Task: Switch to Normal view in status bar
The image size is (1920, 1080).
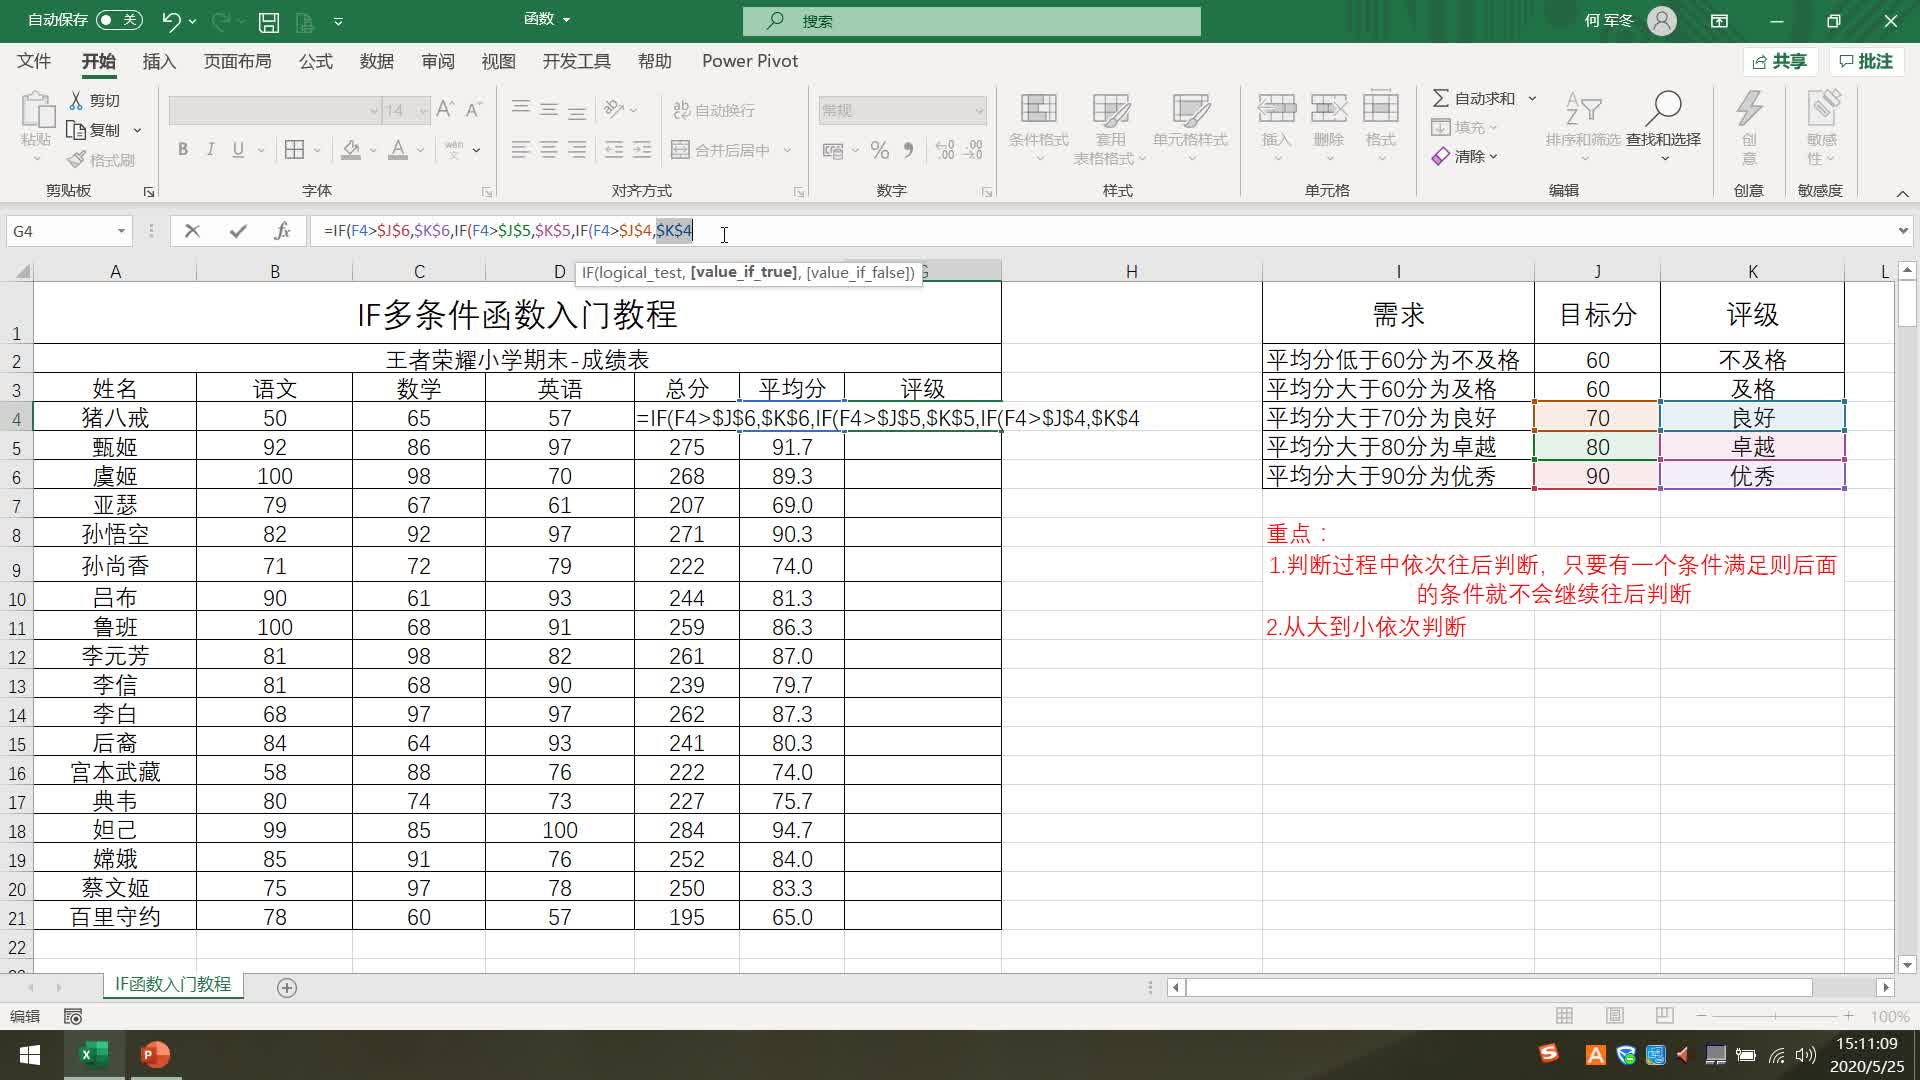Action: 1564,1016
